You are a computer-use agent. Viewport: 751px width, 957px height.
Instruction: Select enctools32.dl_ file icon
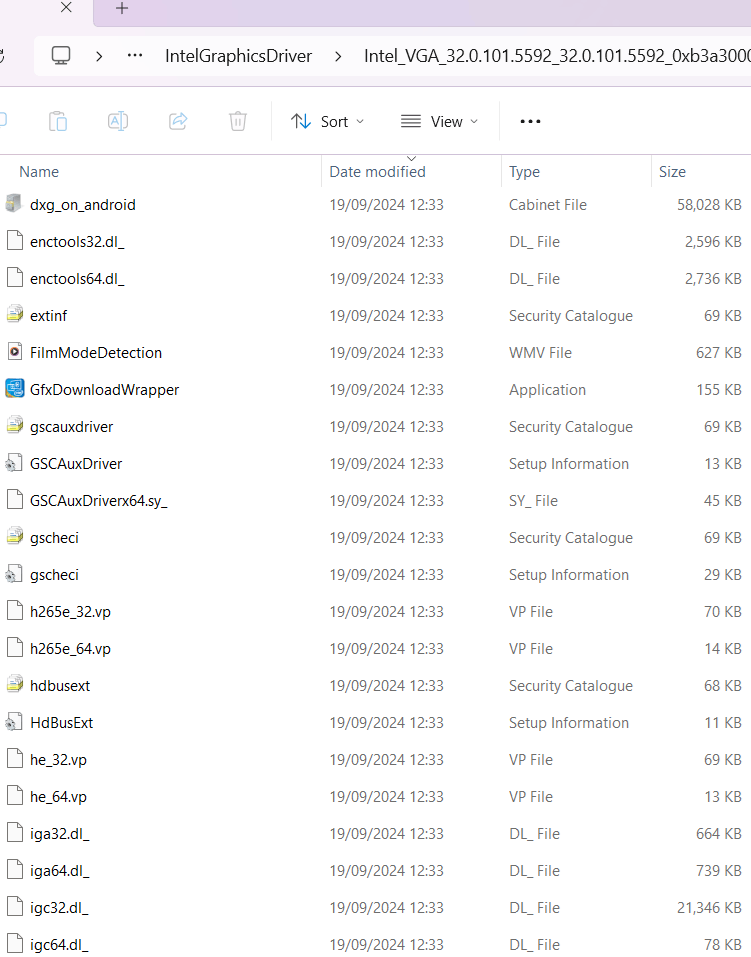click(x=15, y=242)
